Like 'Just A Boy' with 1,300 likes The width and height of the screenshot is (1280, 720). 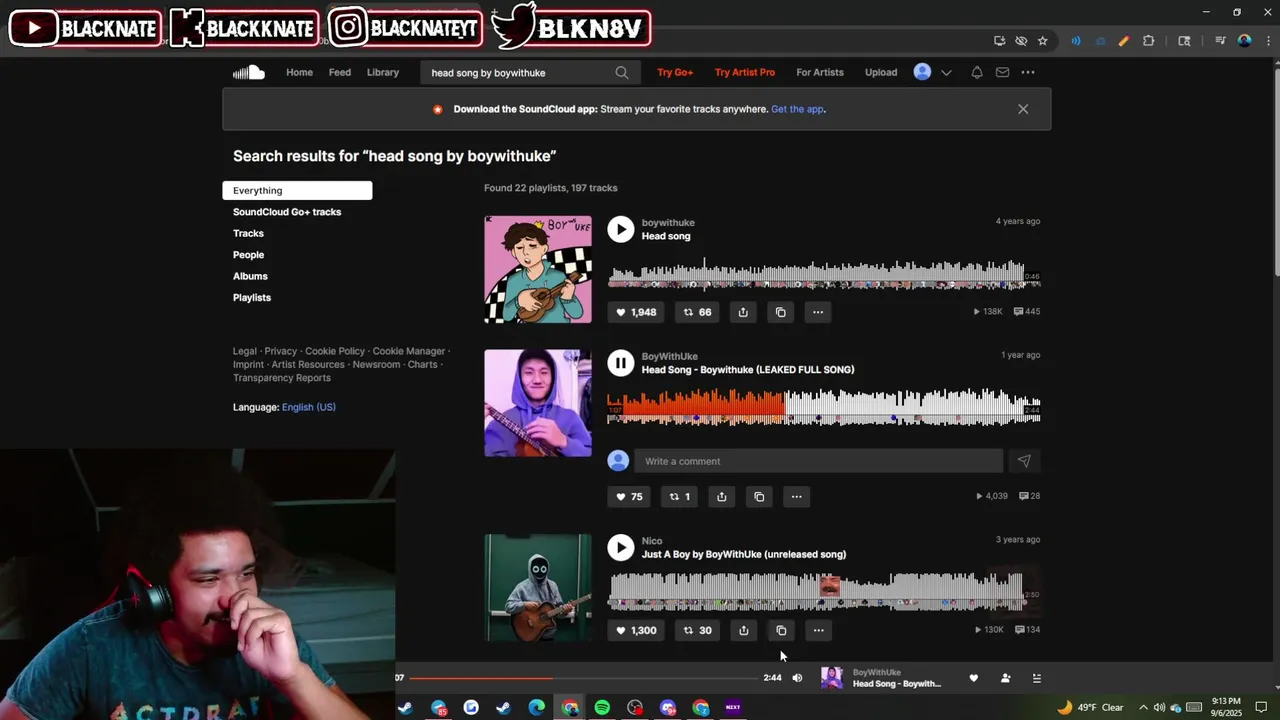tap(636, 630)
